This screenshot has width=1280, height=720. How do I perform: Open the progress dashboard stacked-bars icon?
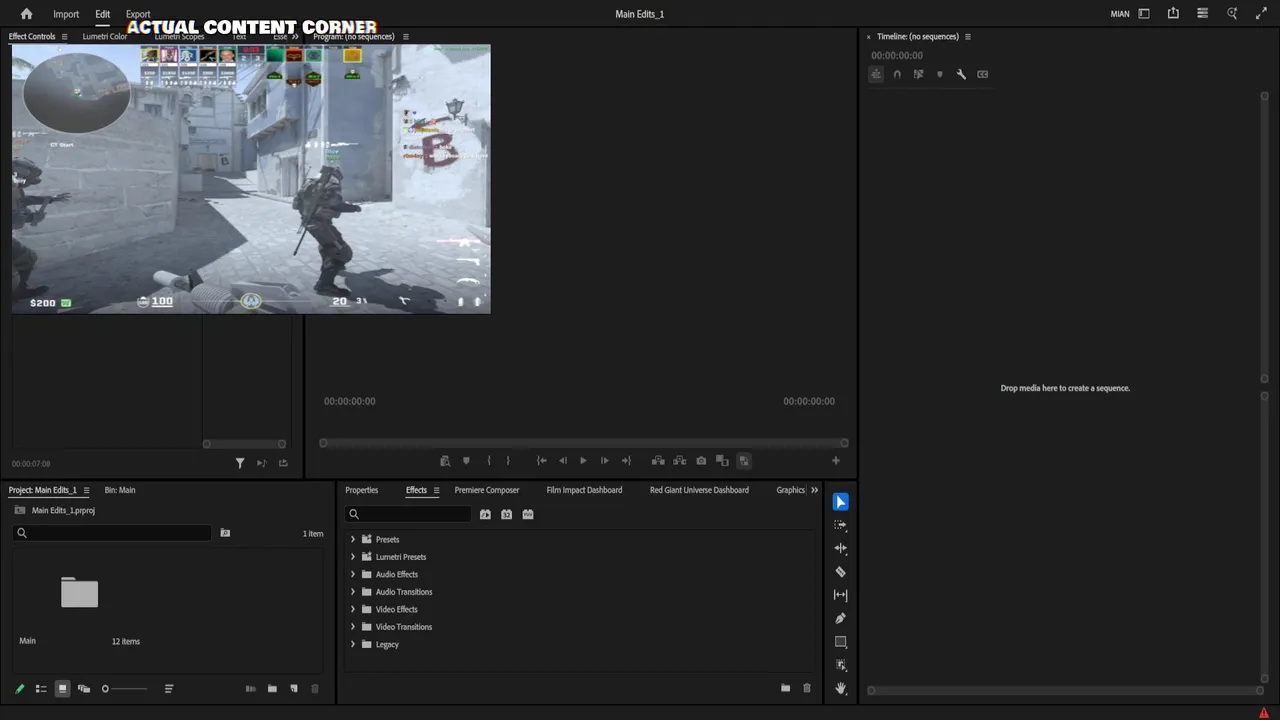[x=1202, y=14]
